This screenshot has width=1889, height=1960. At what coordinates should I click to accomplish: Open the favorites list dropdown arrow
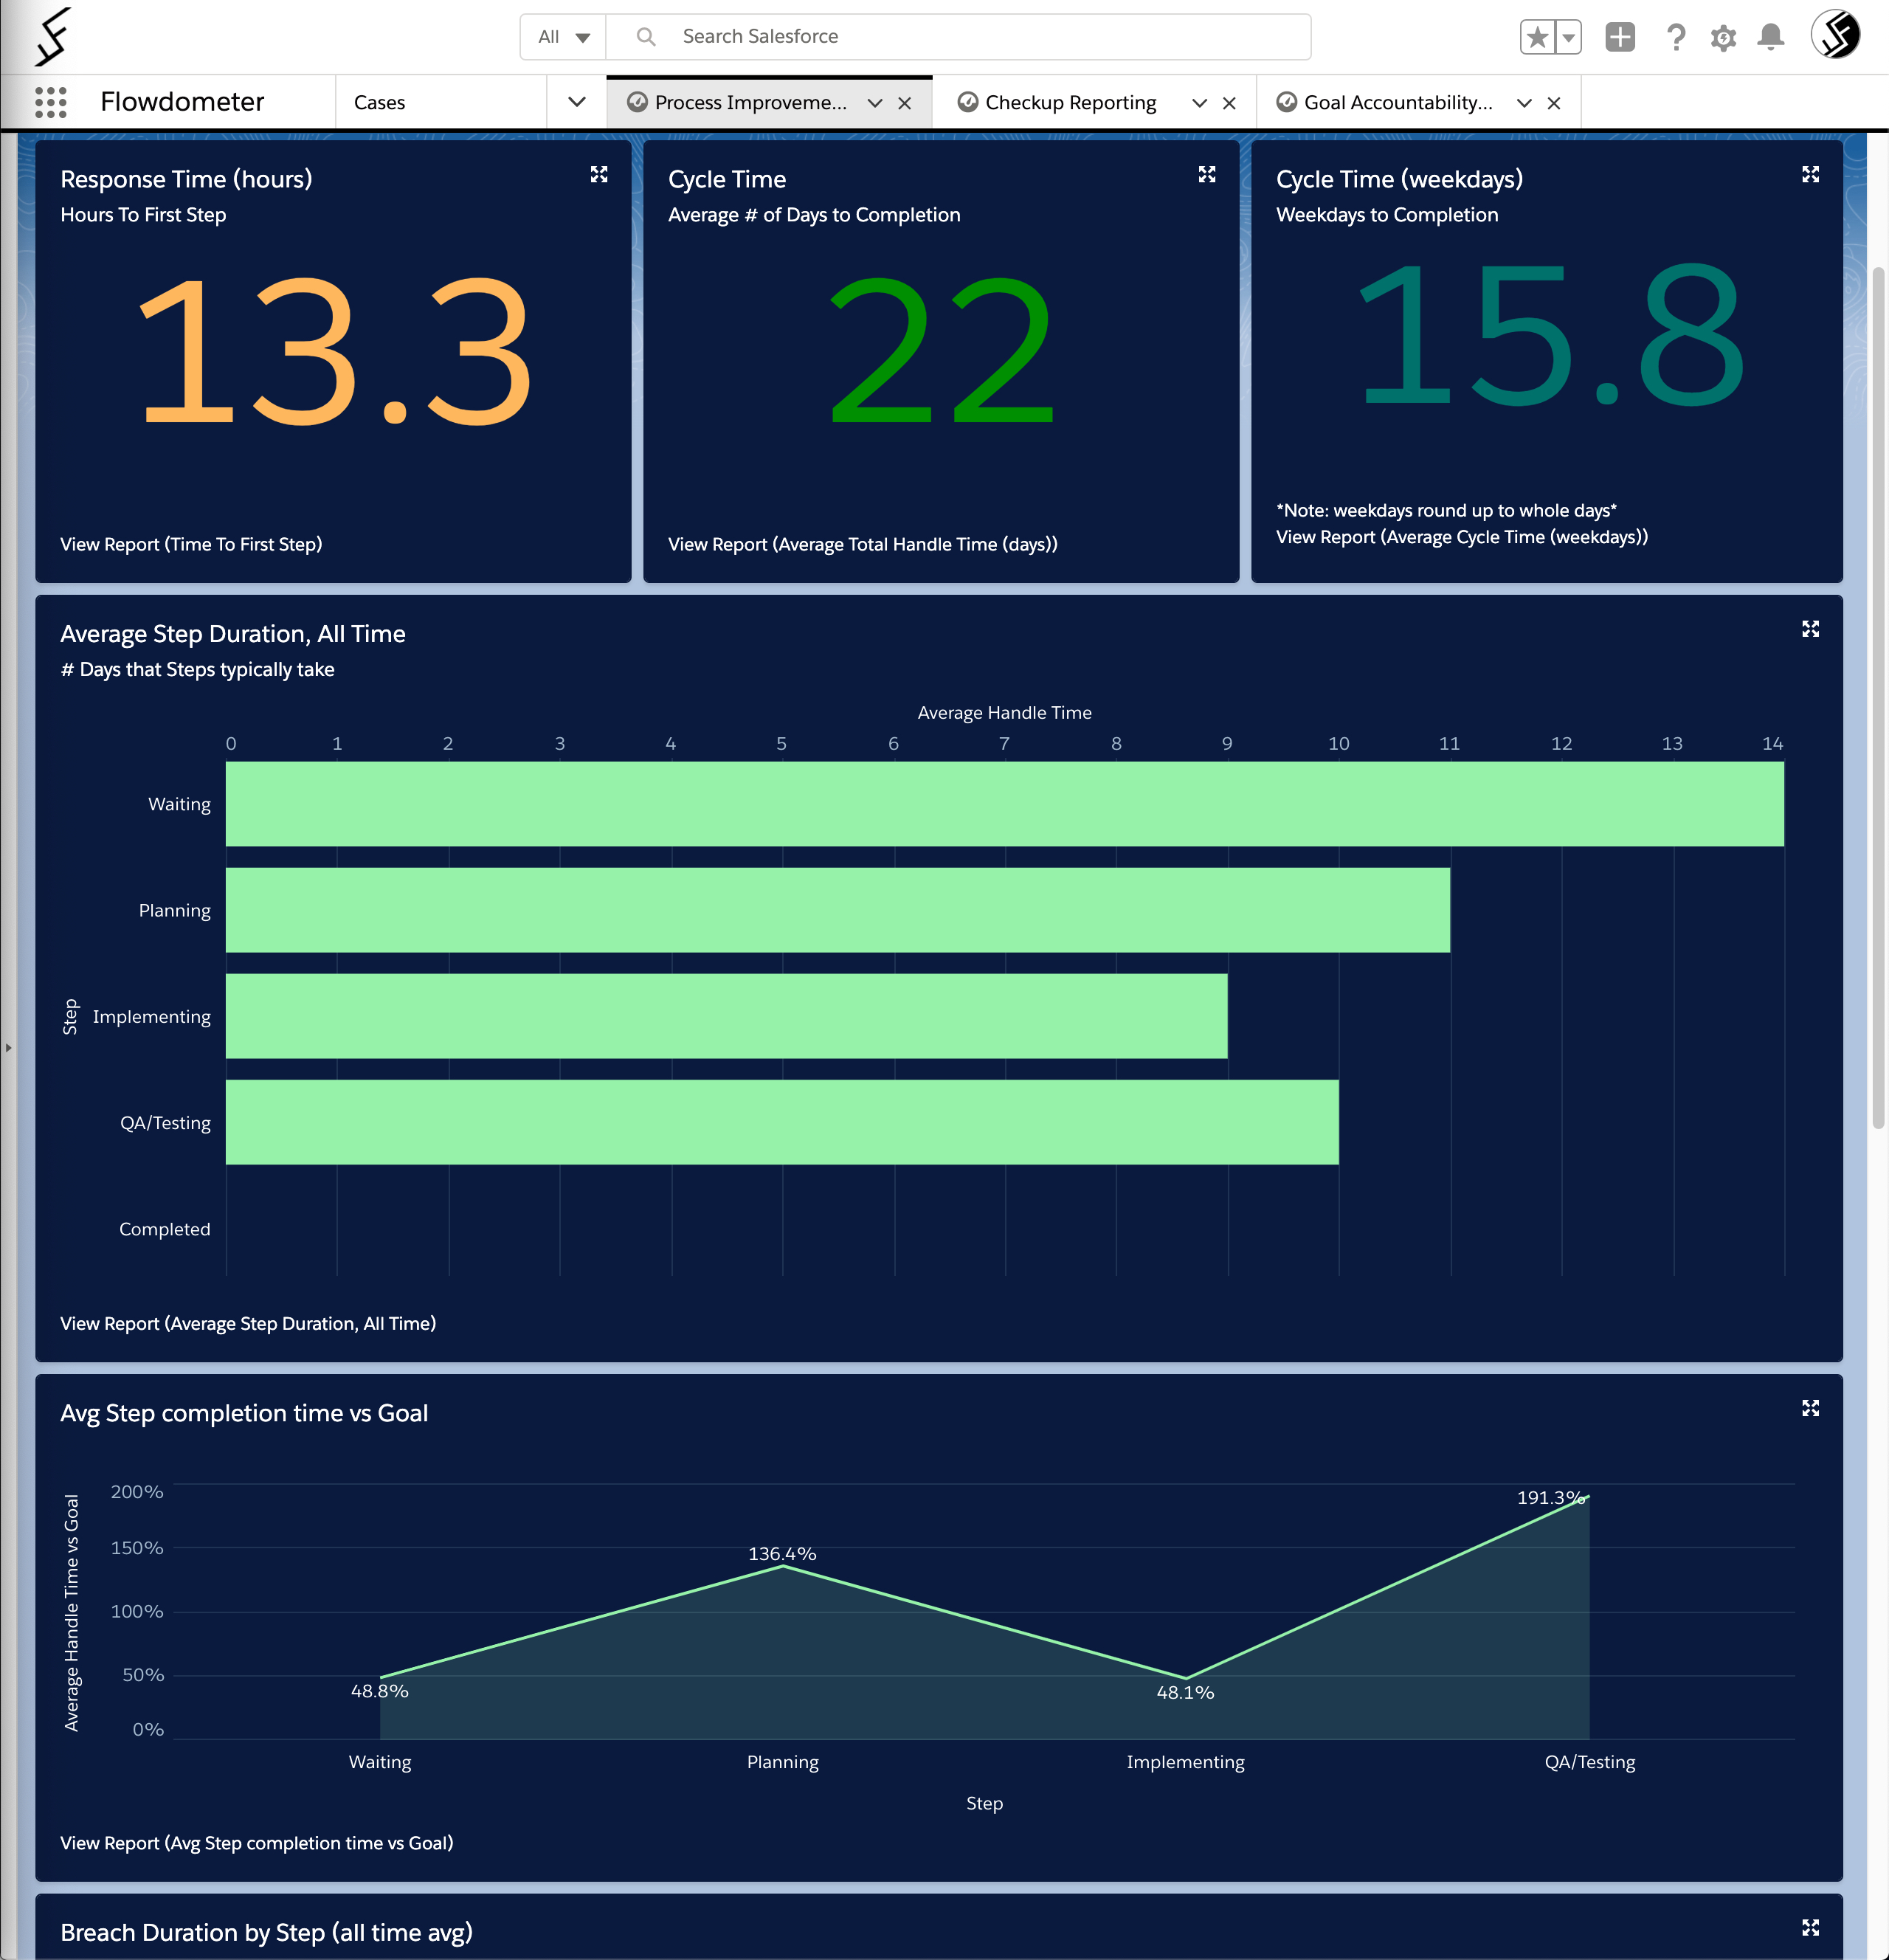tap(1569, 38)
